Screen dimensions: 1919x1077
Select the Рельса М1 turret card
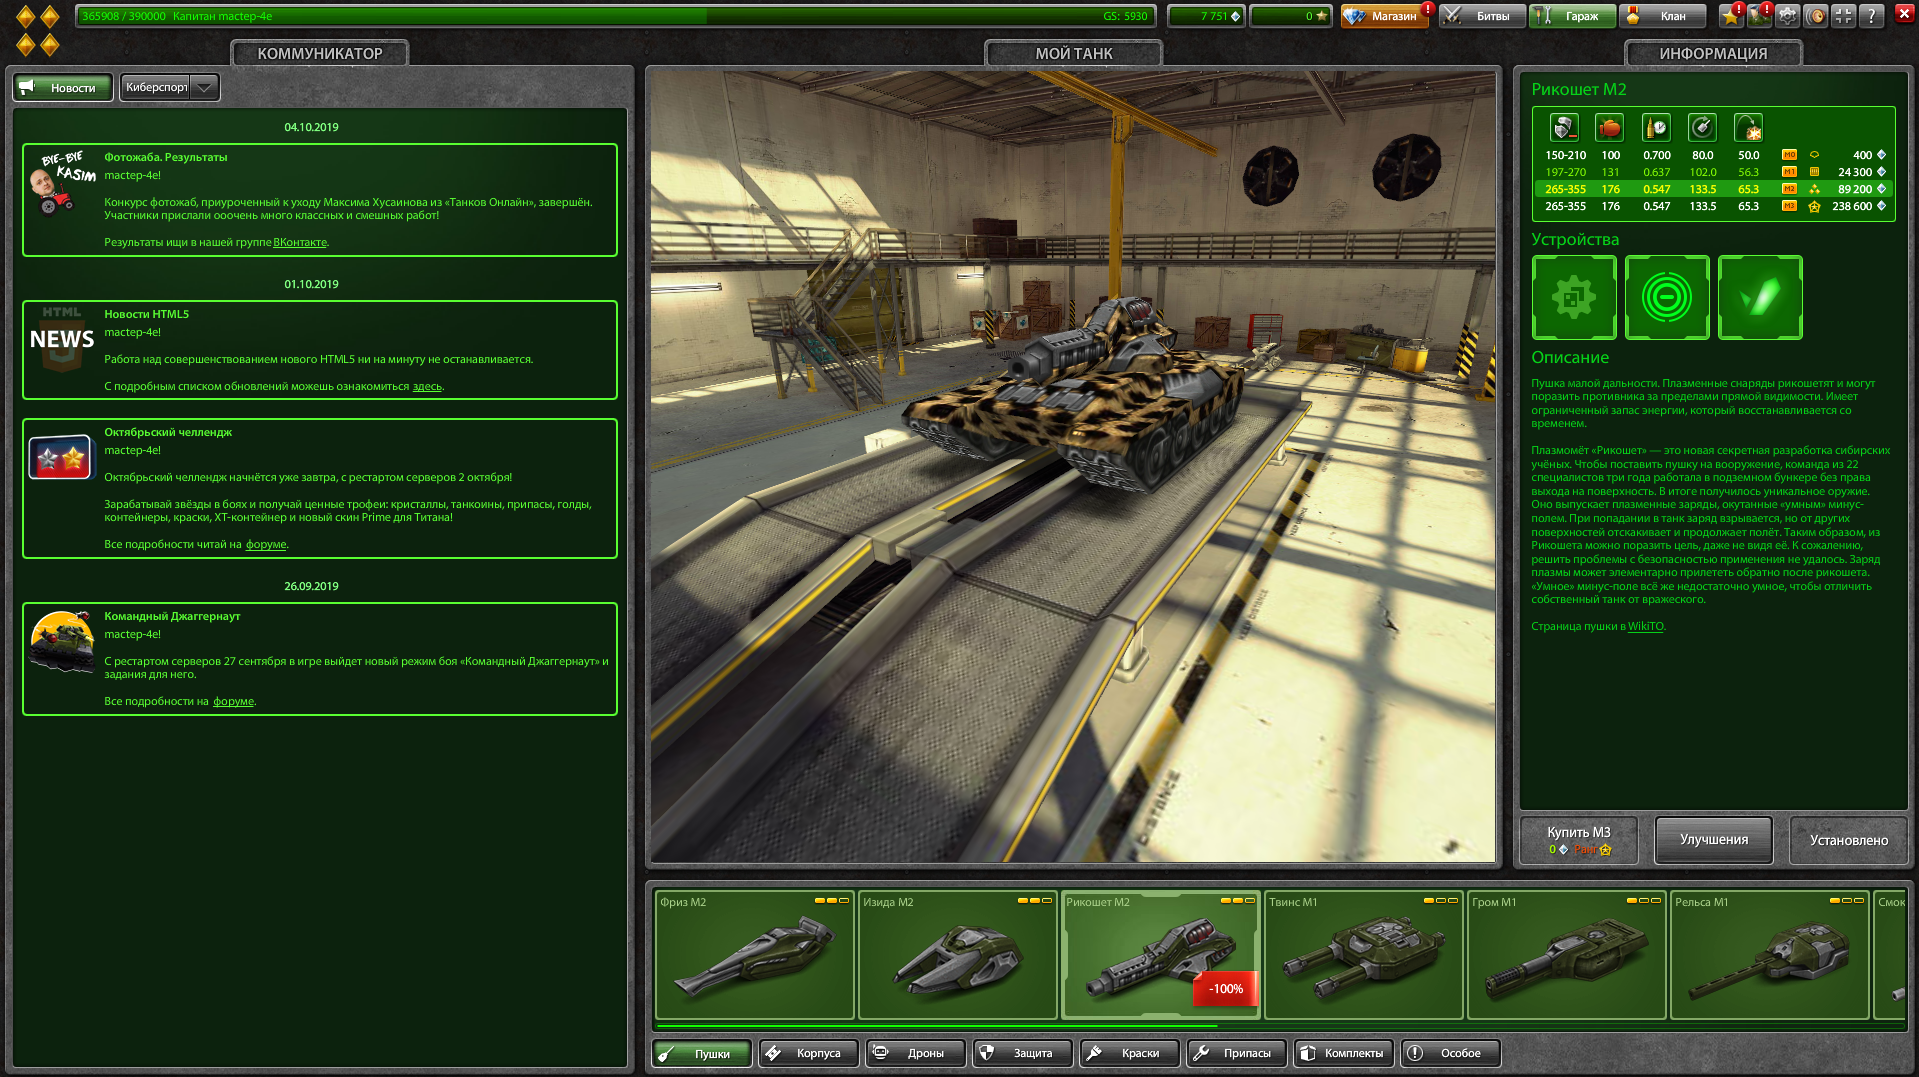(1770, 955)
